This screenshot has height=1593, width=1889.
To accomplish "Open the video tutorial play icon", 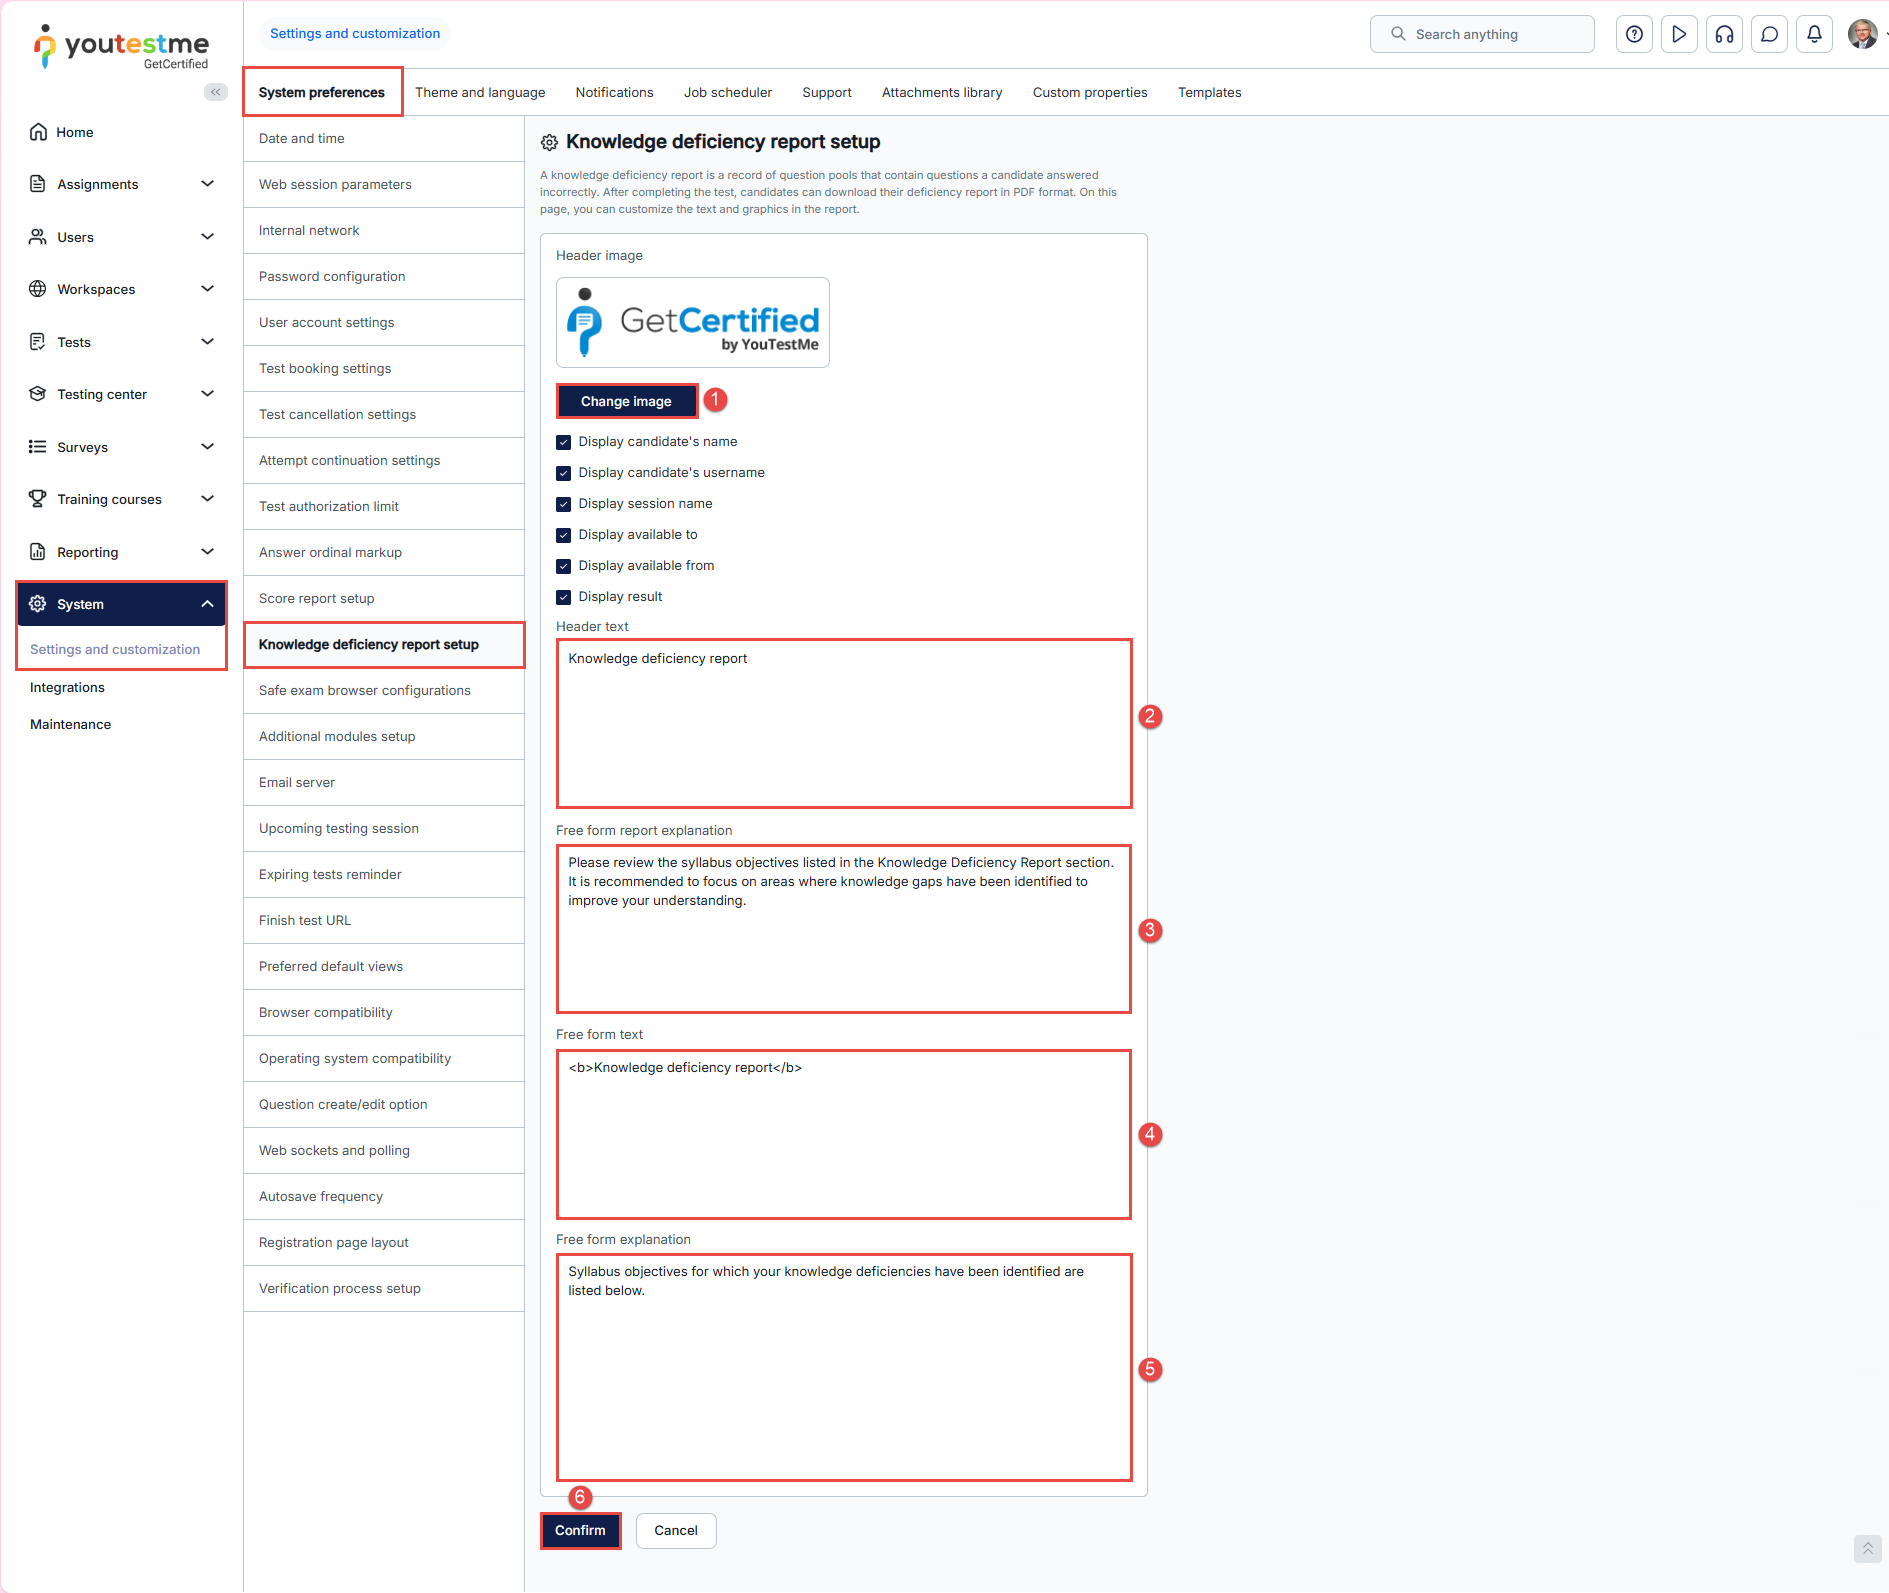I will coord(1679,34).
